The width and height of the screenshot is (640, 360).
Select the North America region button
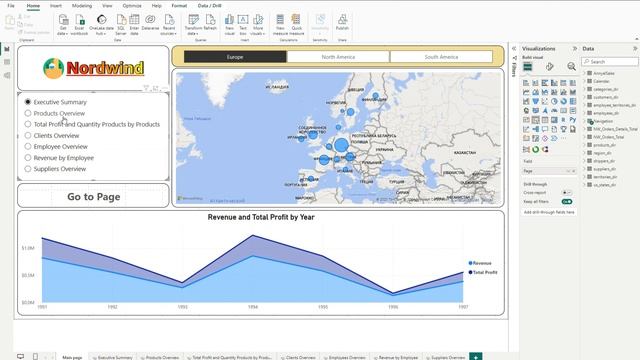click(x=338, y=57)
